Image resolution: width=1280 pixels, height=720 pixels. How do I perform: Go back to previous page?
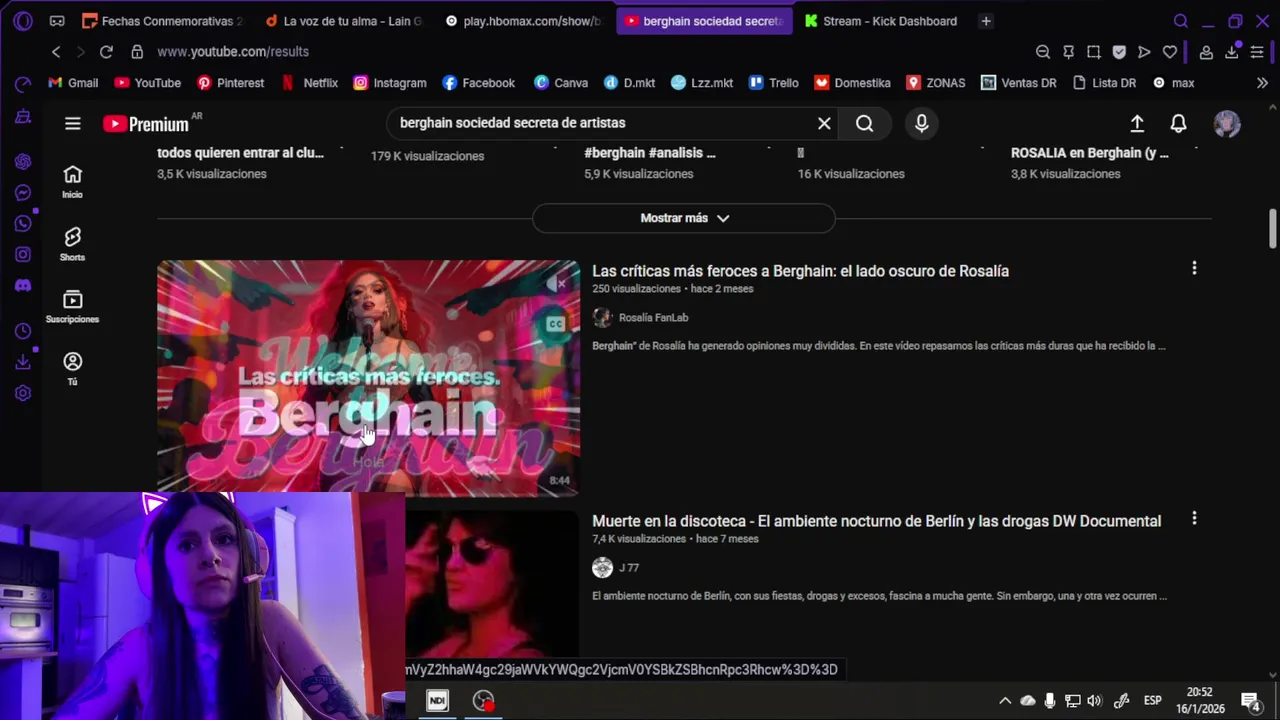[56, 52]
